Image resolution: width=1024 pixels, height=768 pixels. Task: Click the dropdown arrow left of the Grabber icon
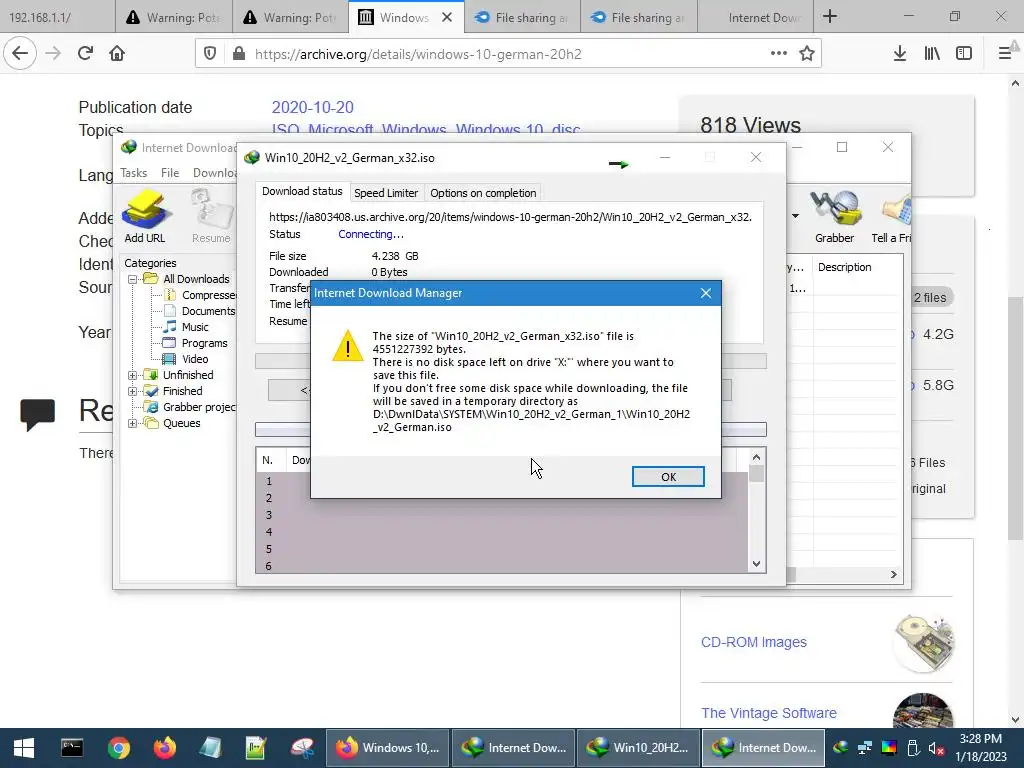795,216
